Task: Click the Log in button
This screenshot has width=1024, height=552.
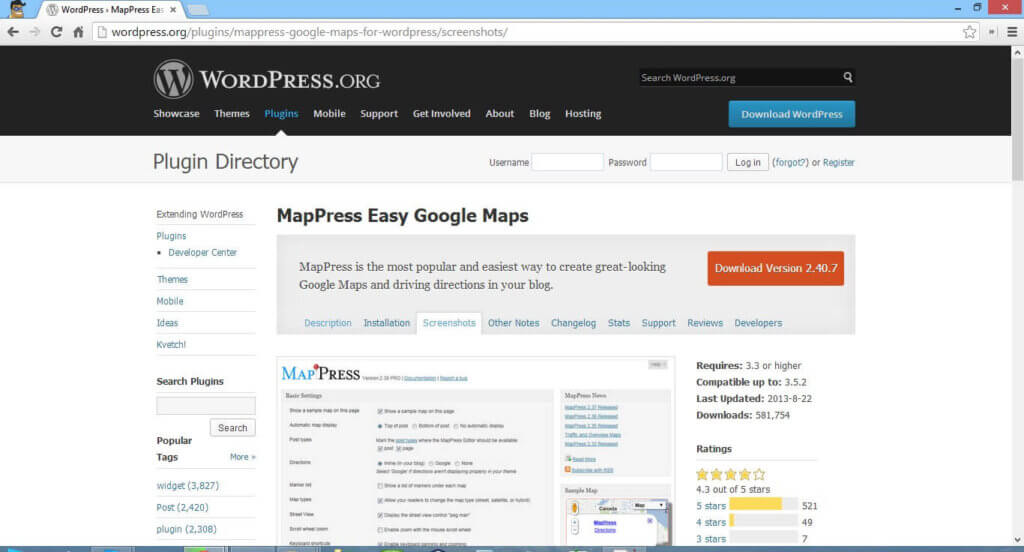Action: point(748,162)
